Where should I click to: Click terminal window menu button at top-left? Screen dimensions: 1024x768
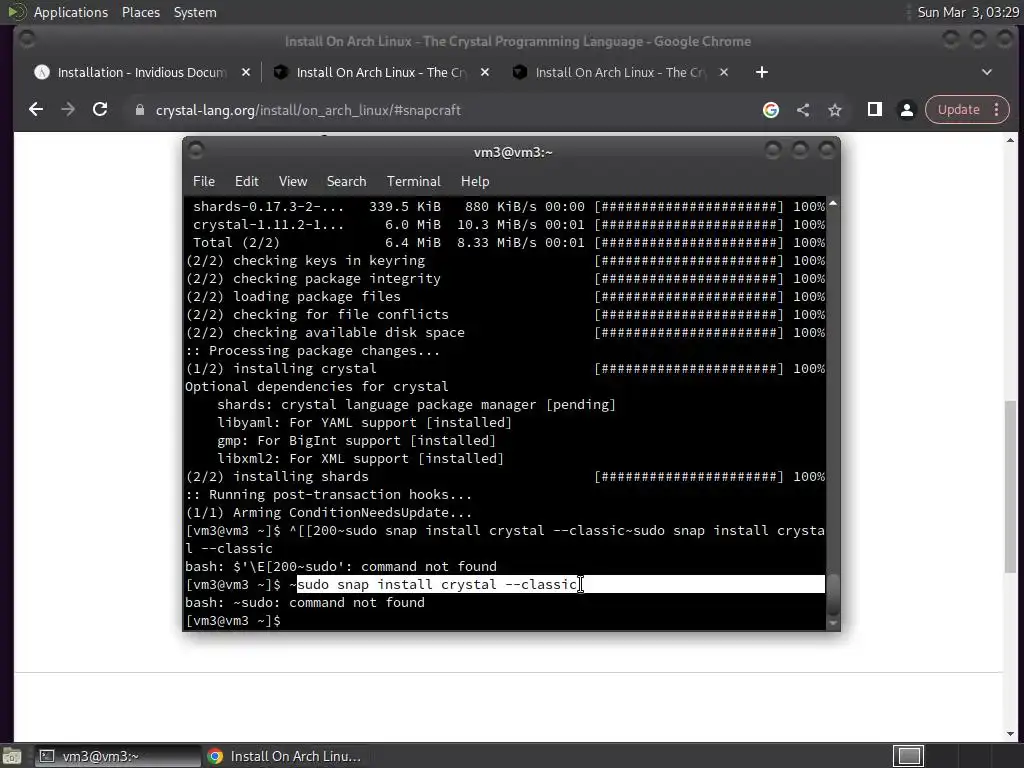click(195, 150)
